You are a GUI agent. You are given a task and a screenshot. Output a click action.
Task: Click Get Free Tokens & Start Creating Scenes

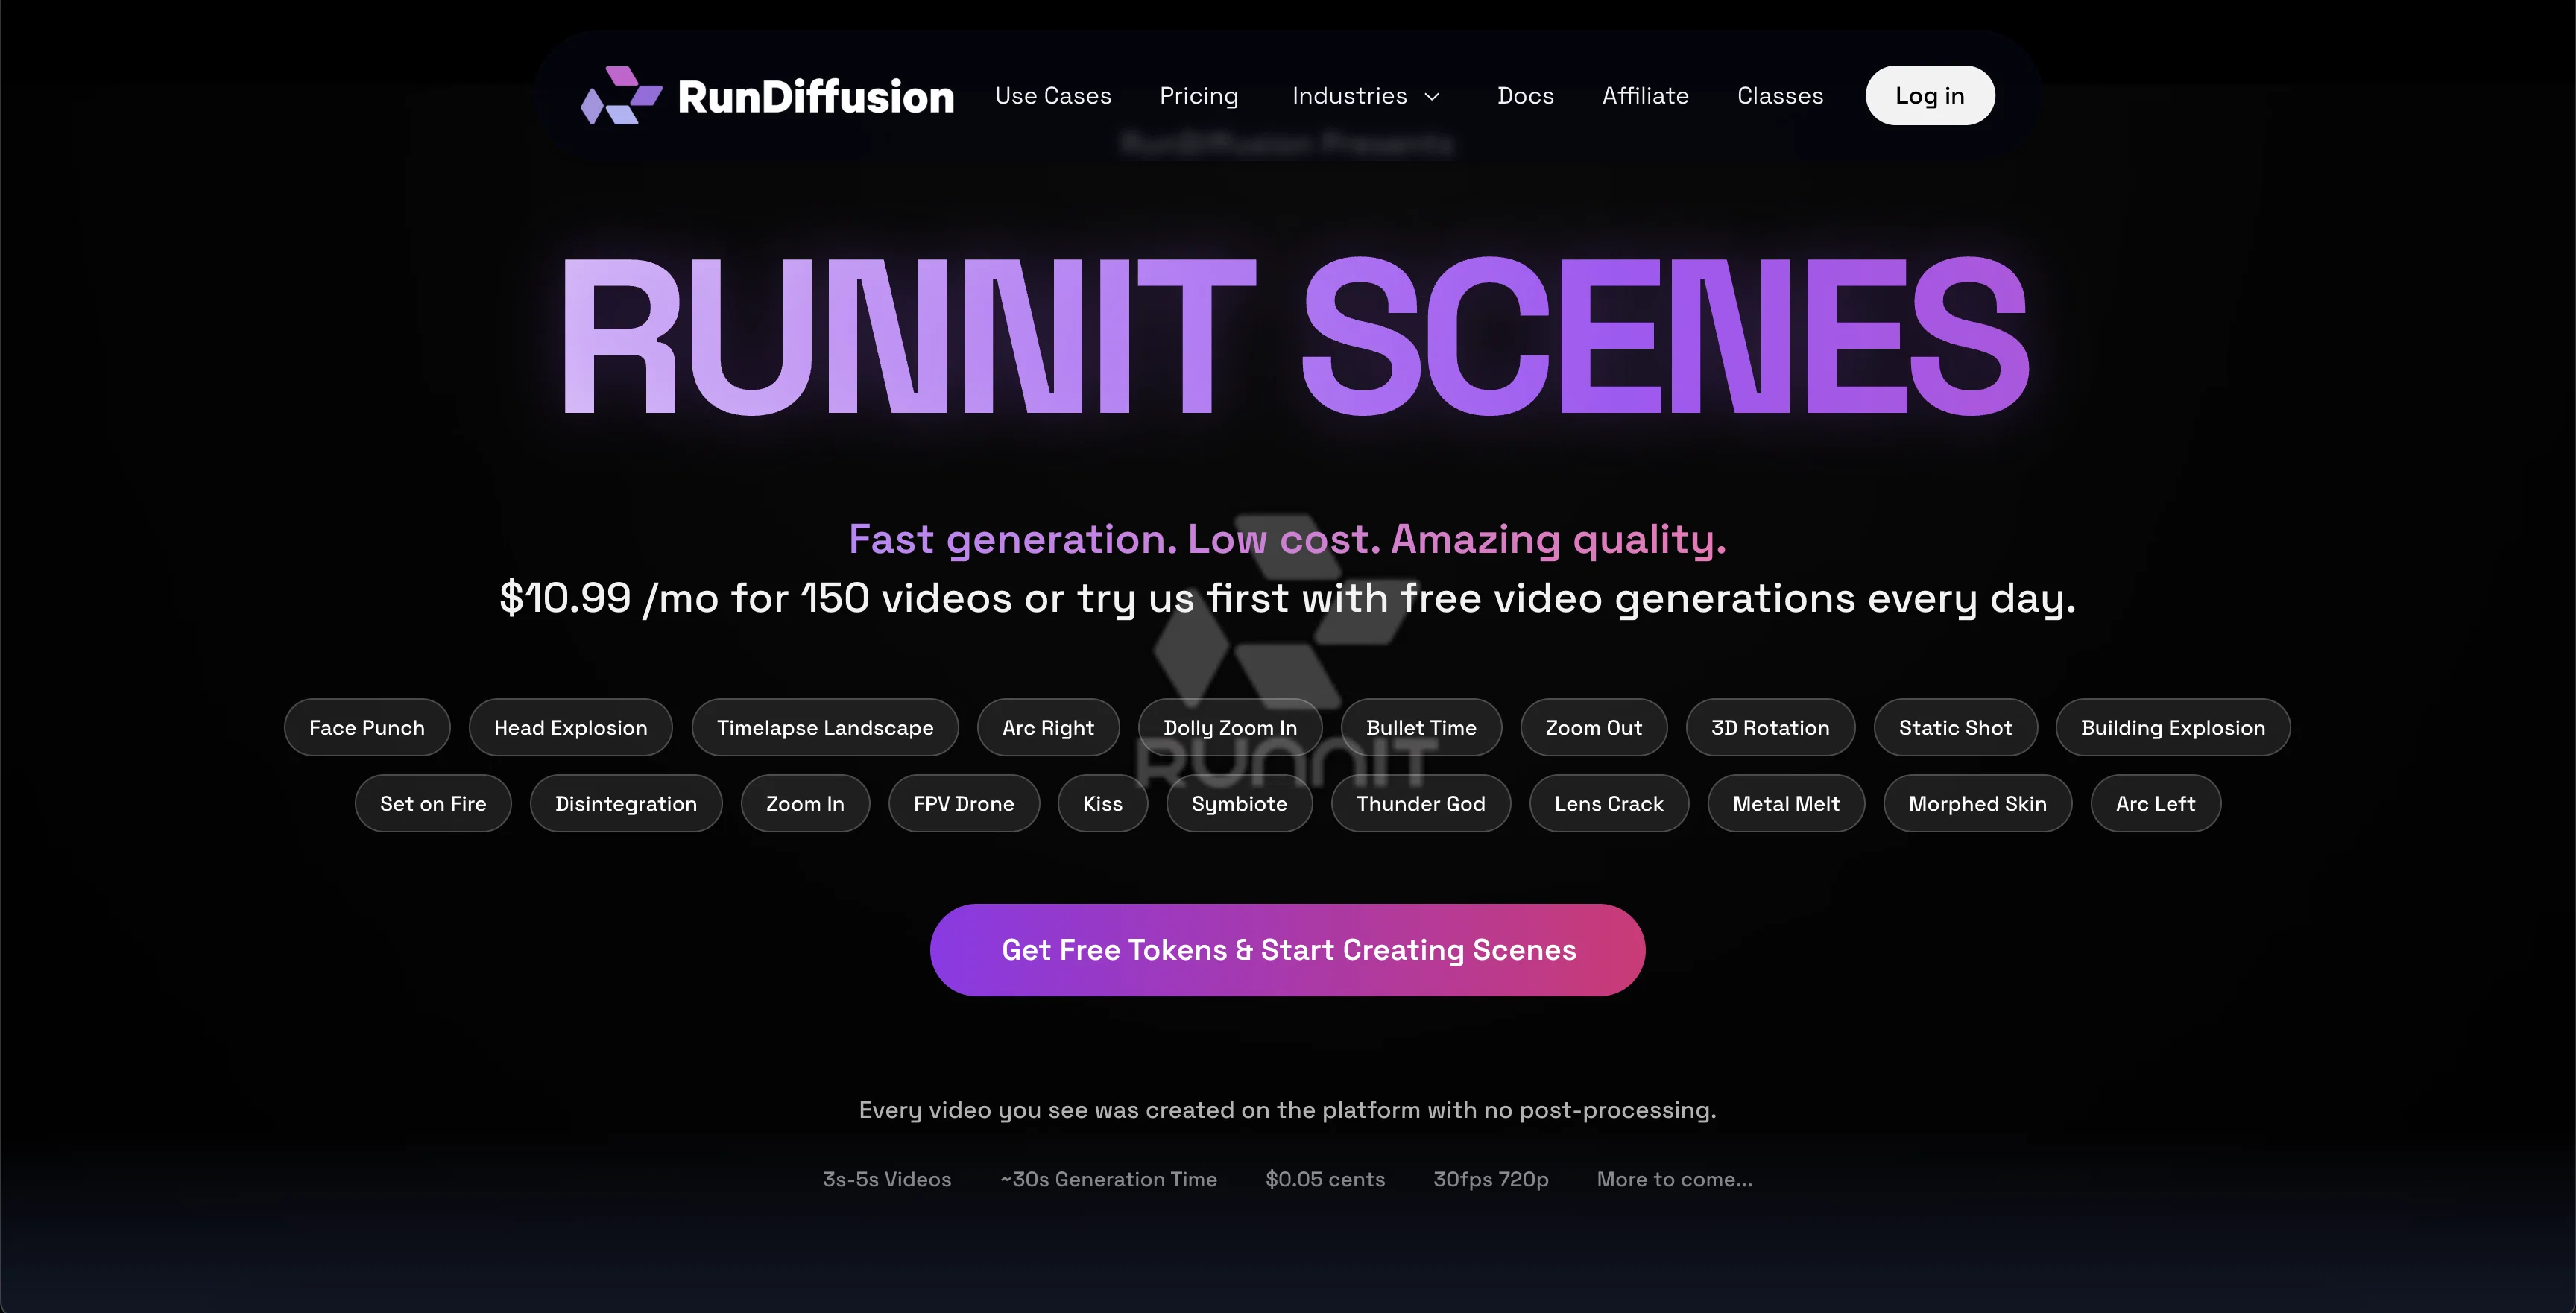click(x=1288, y=950)
